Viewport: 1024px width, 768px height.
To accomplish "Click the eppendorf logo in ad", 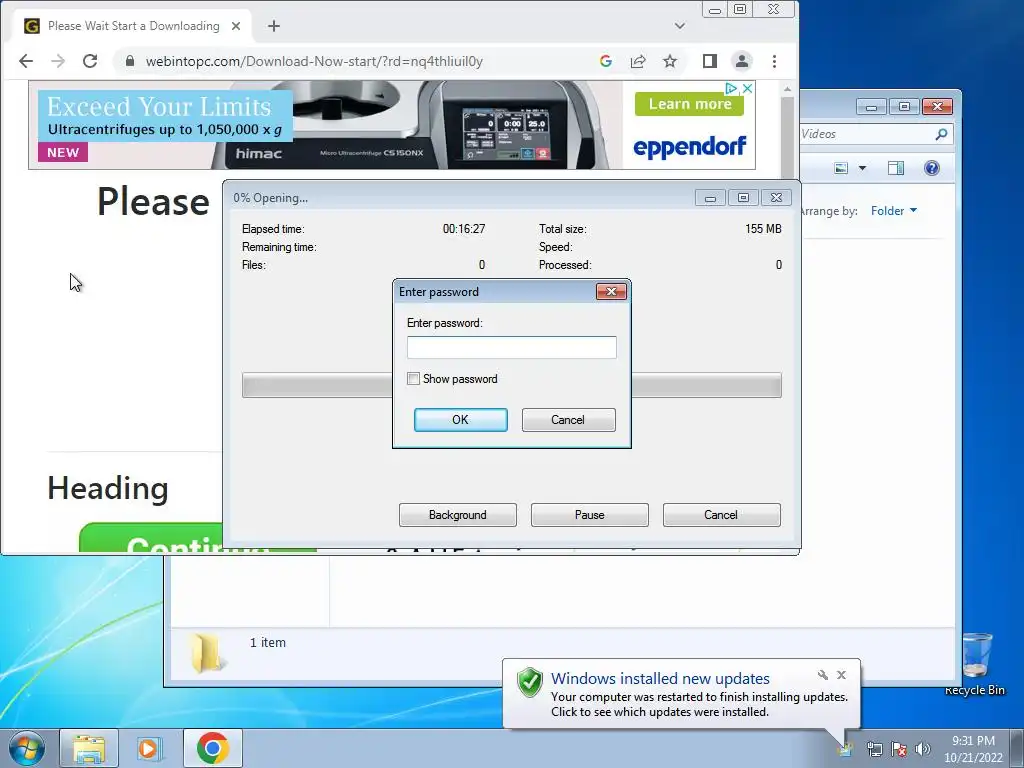I will (x=690, y=147).
